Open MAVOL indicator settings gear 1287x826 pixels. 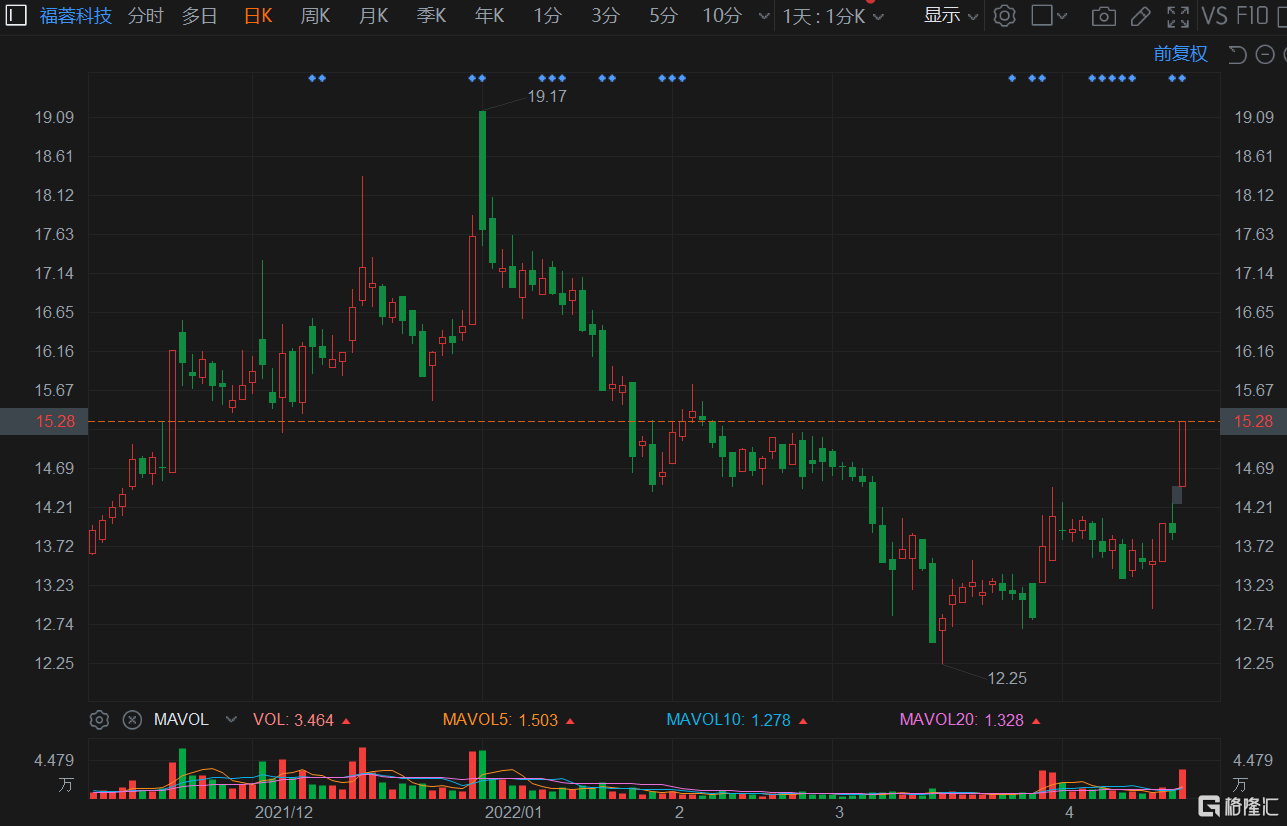[x=99, y=720]
